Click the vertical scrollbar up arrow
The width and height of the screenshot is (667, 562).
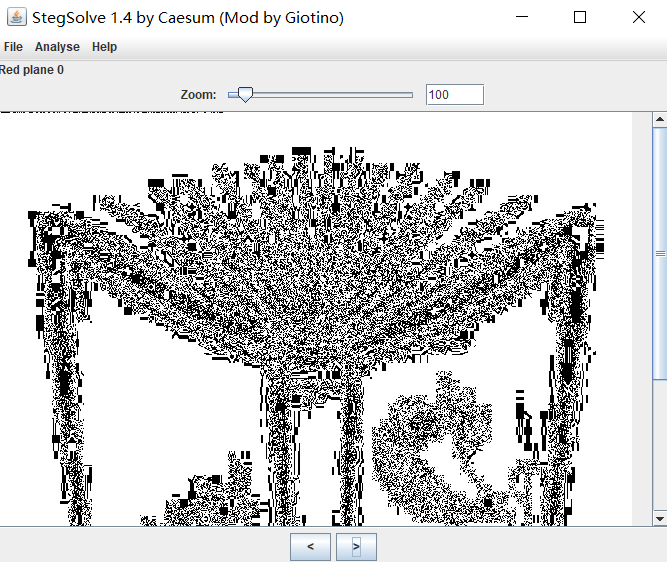pos(659,120)
